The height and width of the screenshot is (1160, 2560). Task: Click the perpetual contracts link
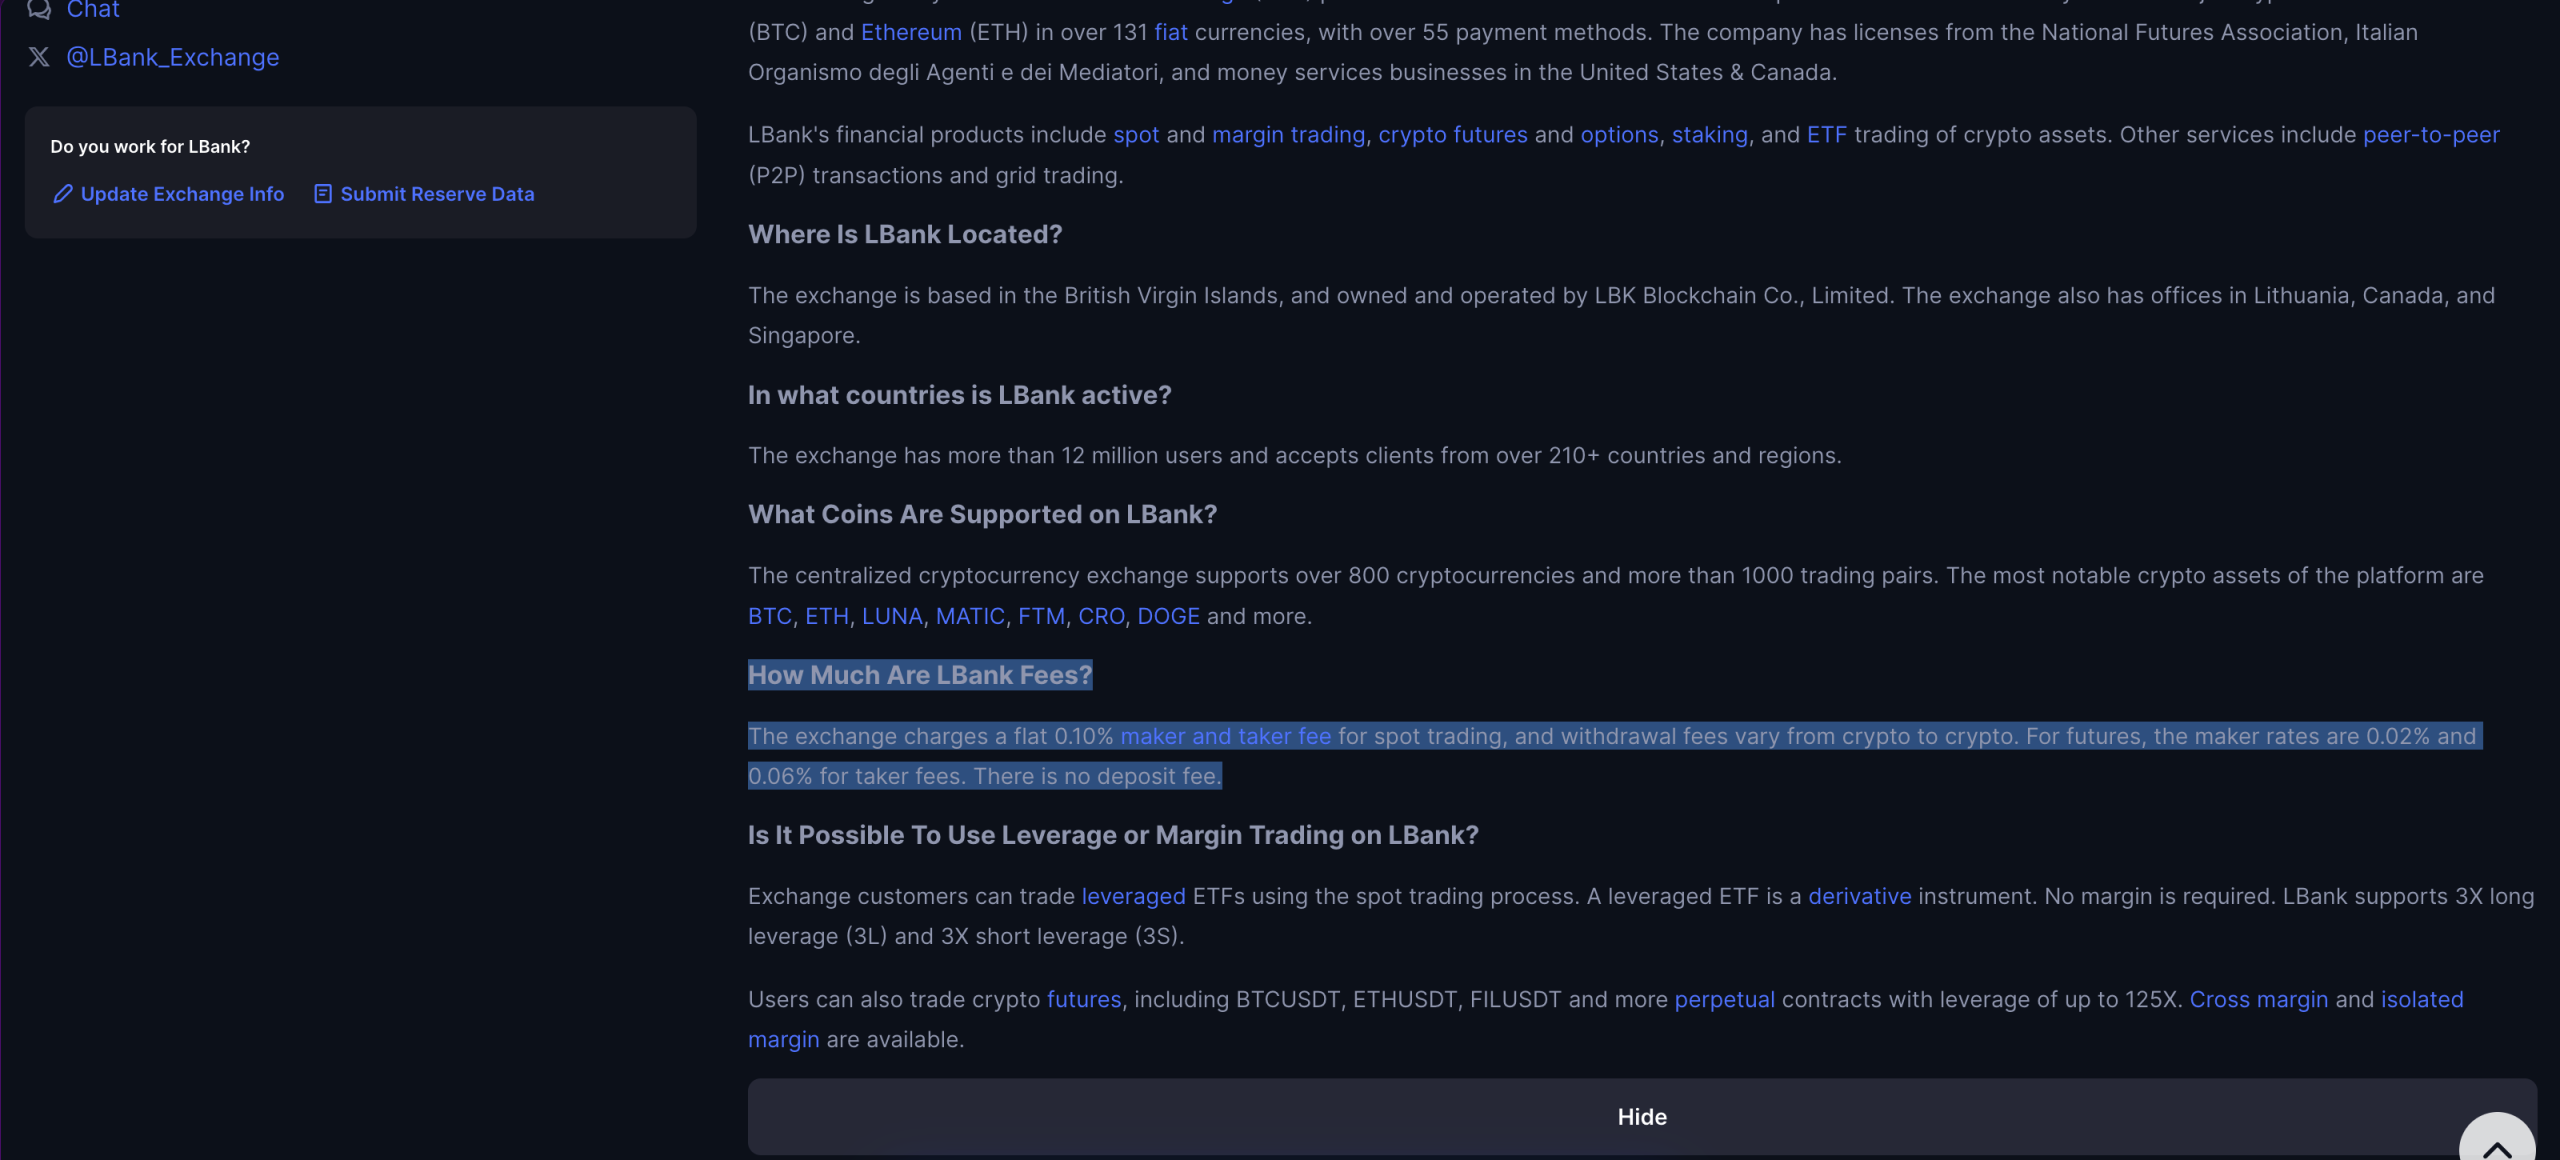[1724, 1000]
